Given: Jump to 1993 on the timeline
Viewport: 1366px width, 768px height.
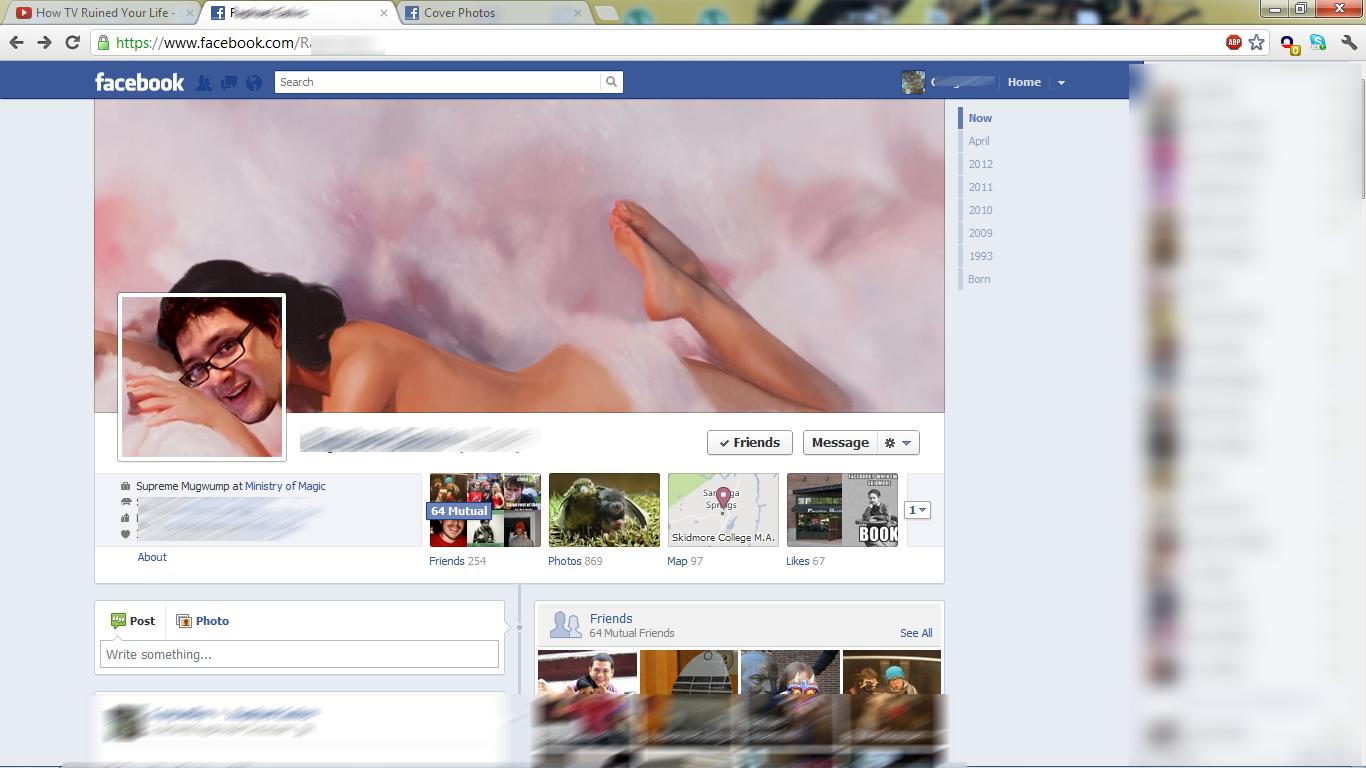Looking at the screenshot, I should [x=980, y=256].
